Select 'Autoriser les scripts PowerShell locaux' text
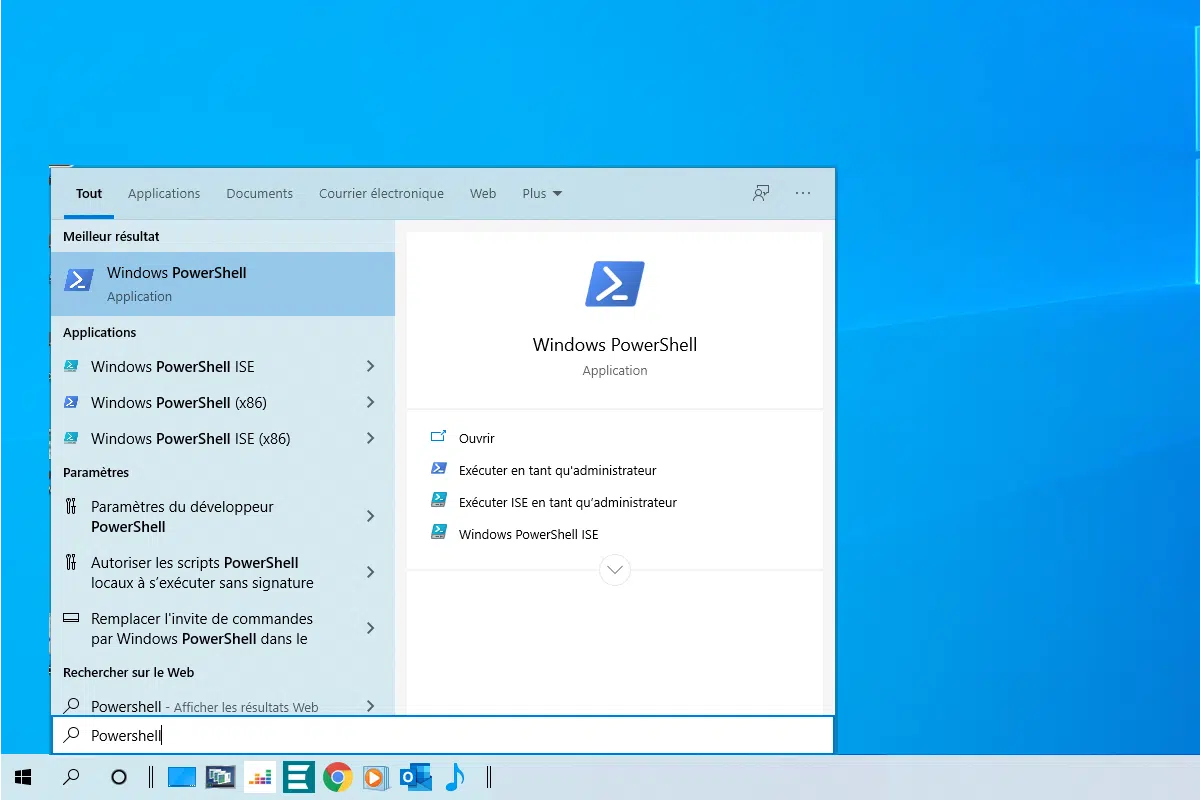The image size is (1200, 800). 202,572
